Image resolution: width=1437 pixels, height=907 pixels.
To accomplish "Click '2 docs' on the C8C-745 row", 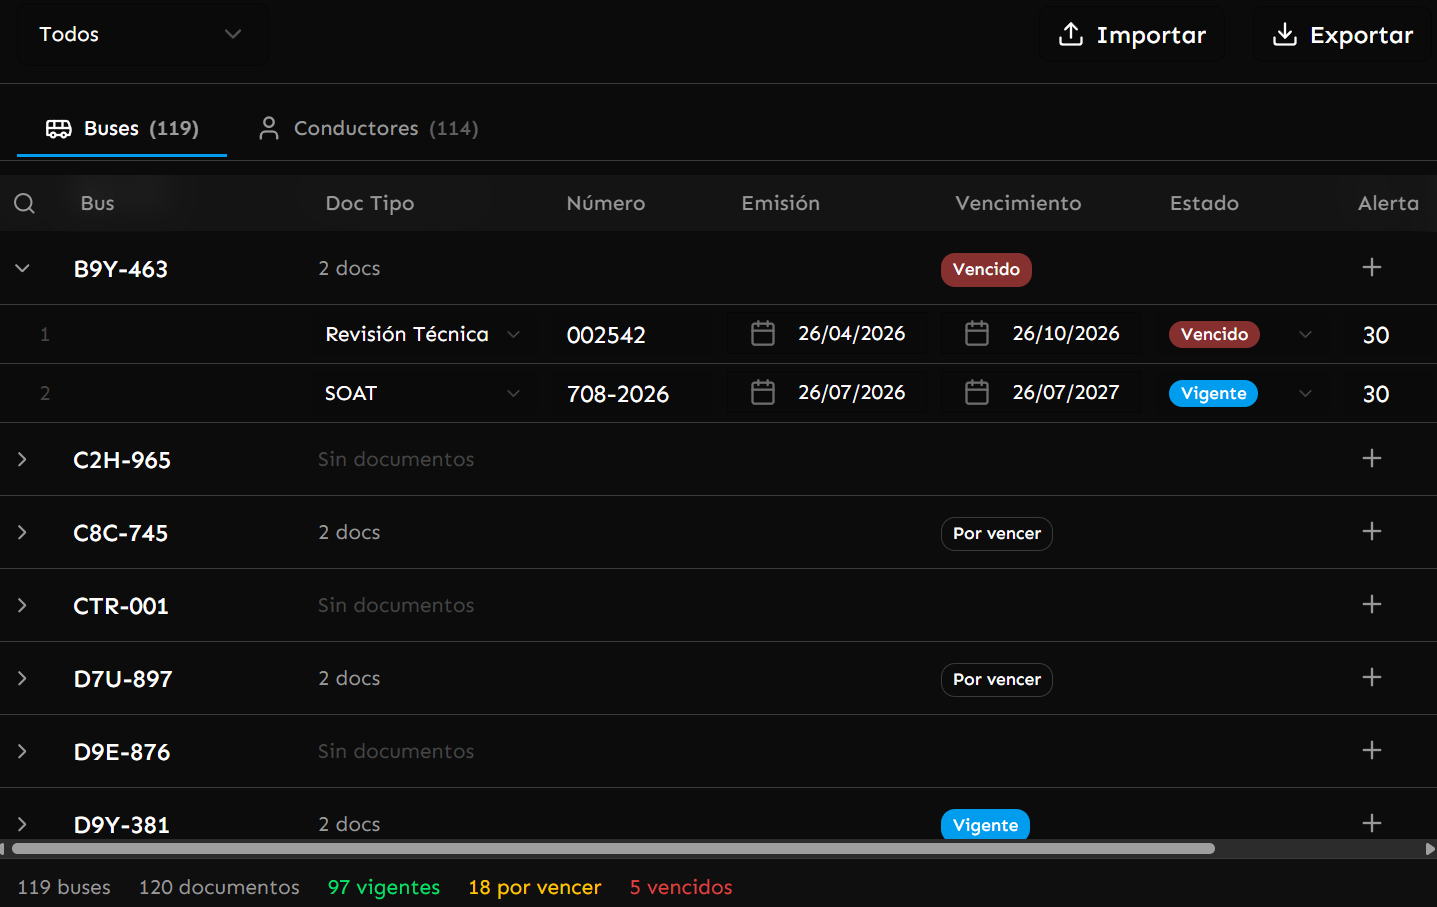I will [349, 532].
